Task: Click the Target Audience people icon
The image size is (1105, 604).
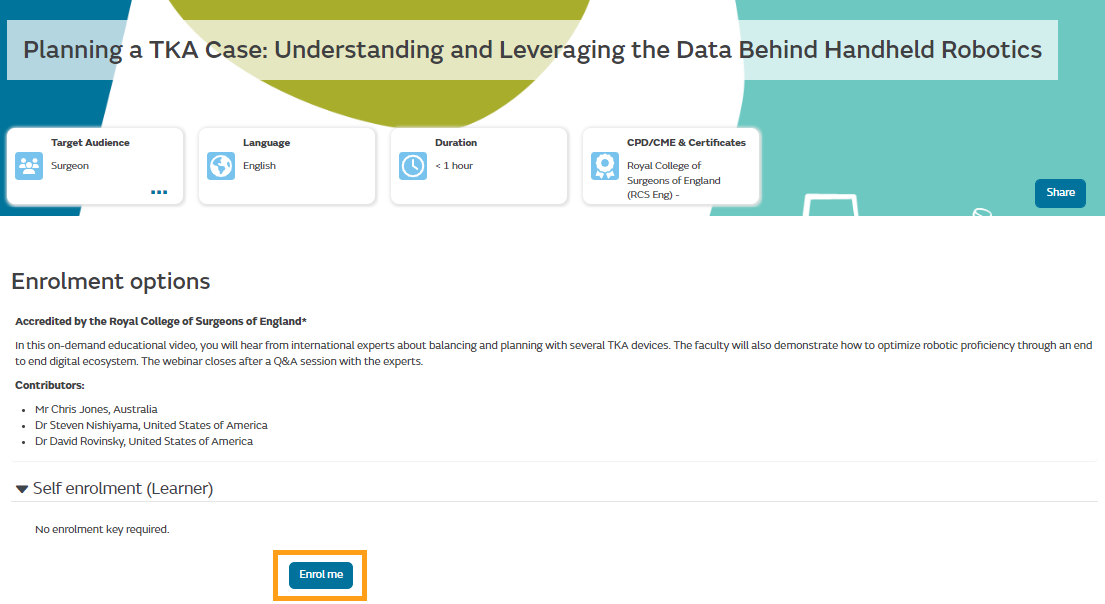Action: 29,166
